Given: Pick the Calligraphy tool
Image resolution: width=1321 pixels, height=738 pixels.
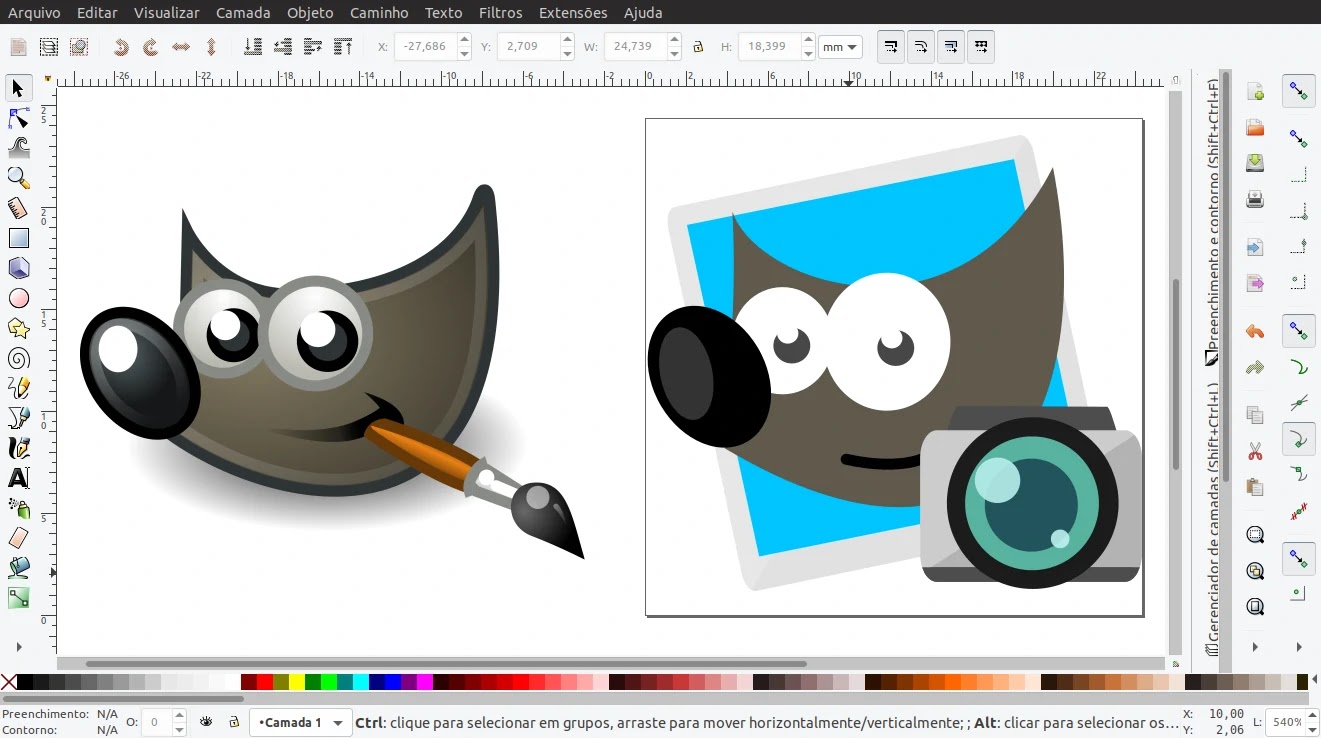Looking at the screenshot, I should (18, 448).
